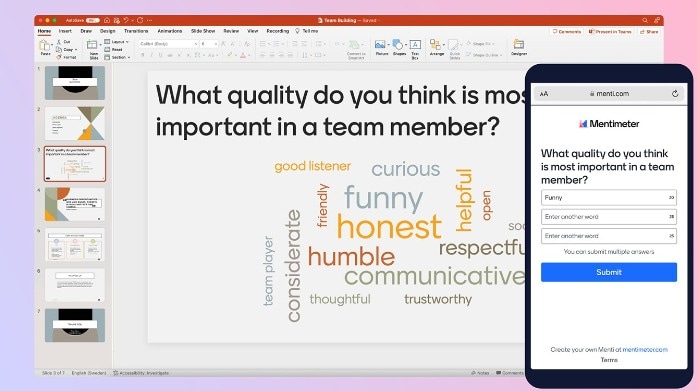Reload the menti.com page
The height and width of the screenshot is (391, 697).
675,94
